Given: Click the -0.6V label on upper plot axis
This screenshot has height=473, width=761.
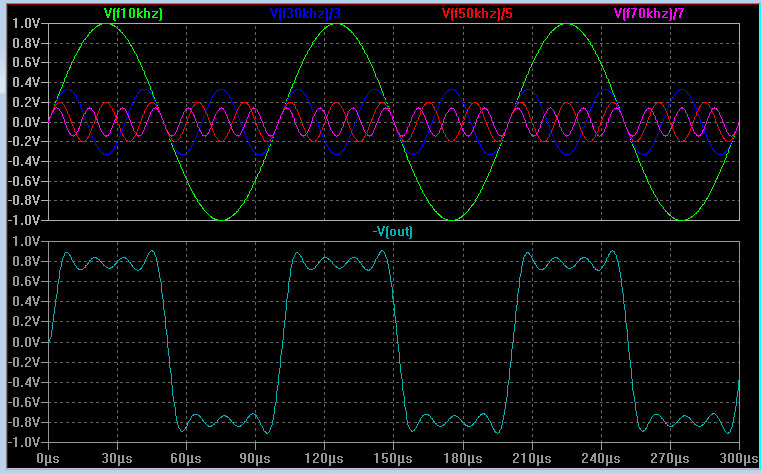Looking at the screenshot, I should point(23,181).
